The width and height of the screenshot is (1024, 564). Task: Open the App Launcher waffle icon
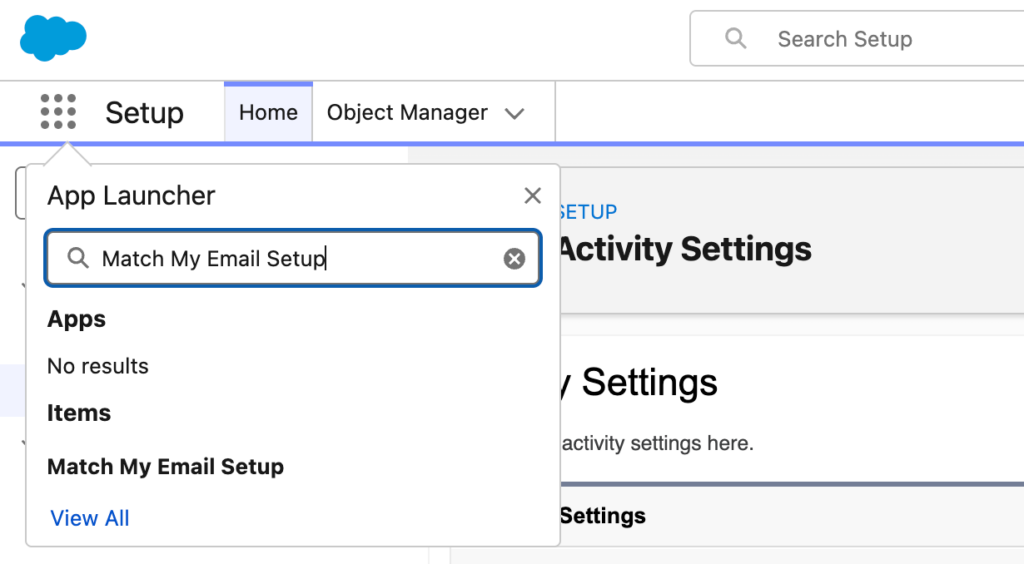58,112
